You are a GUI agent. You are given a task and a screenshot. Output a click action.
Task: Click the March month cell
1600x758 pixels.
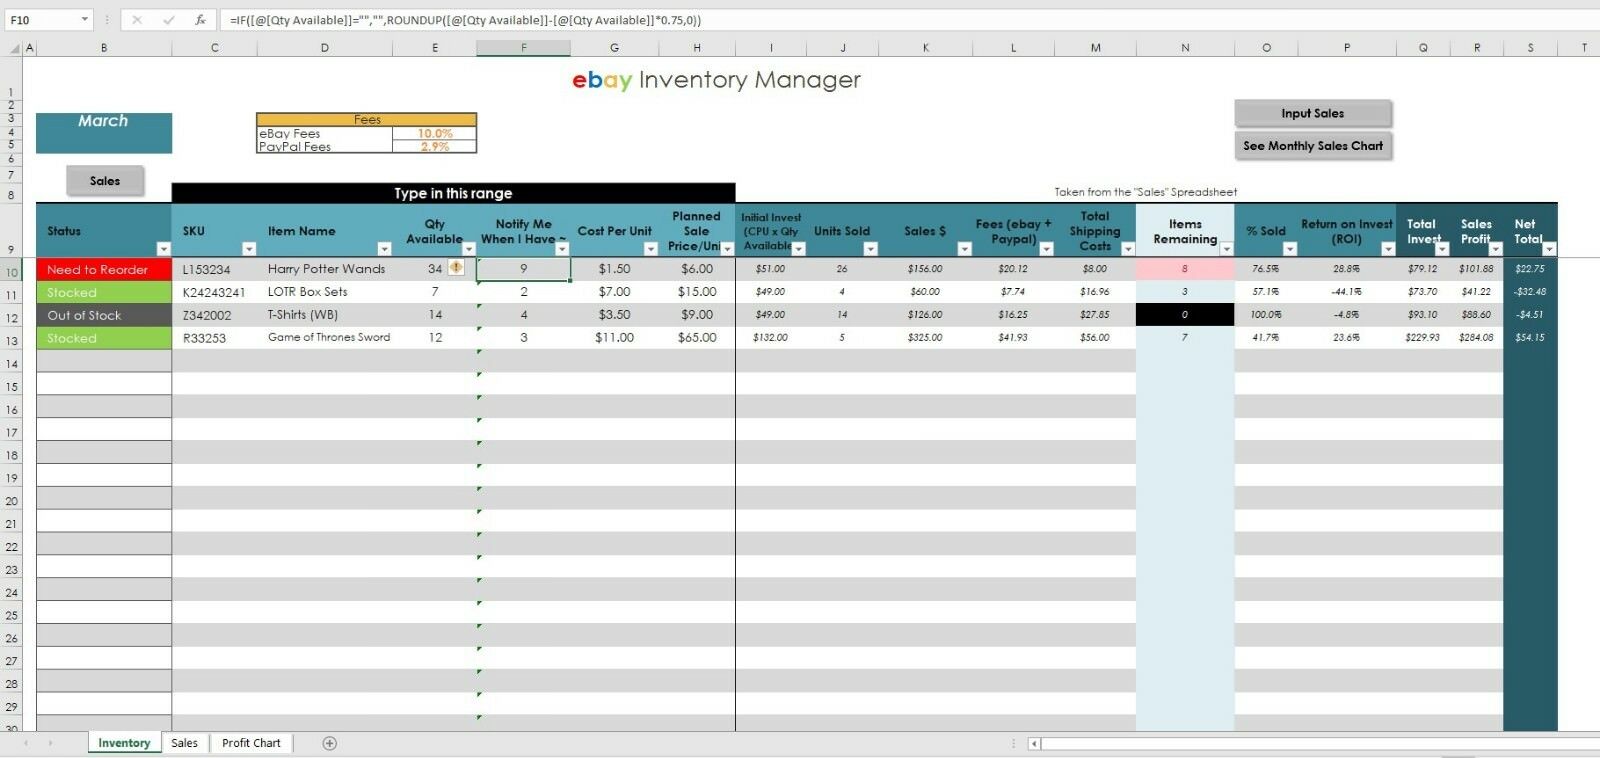[x=104, y=133]
